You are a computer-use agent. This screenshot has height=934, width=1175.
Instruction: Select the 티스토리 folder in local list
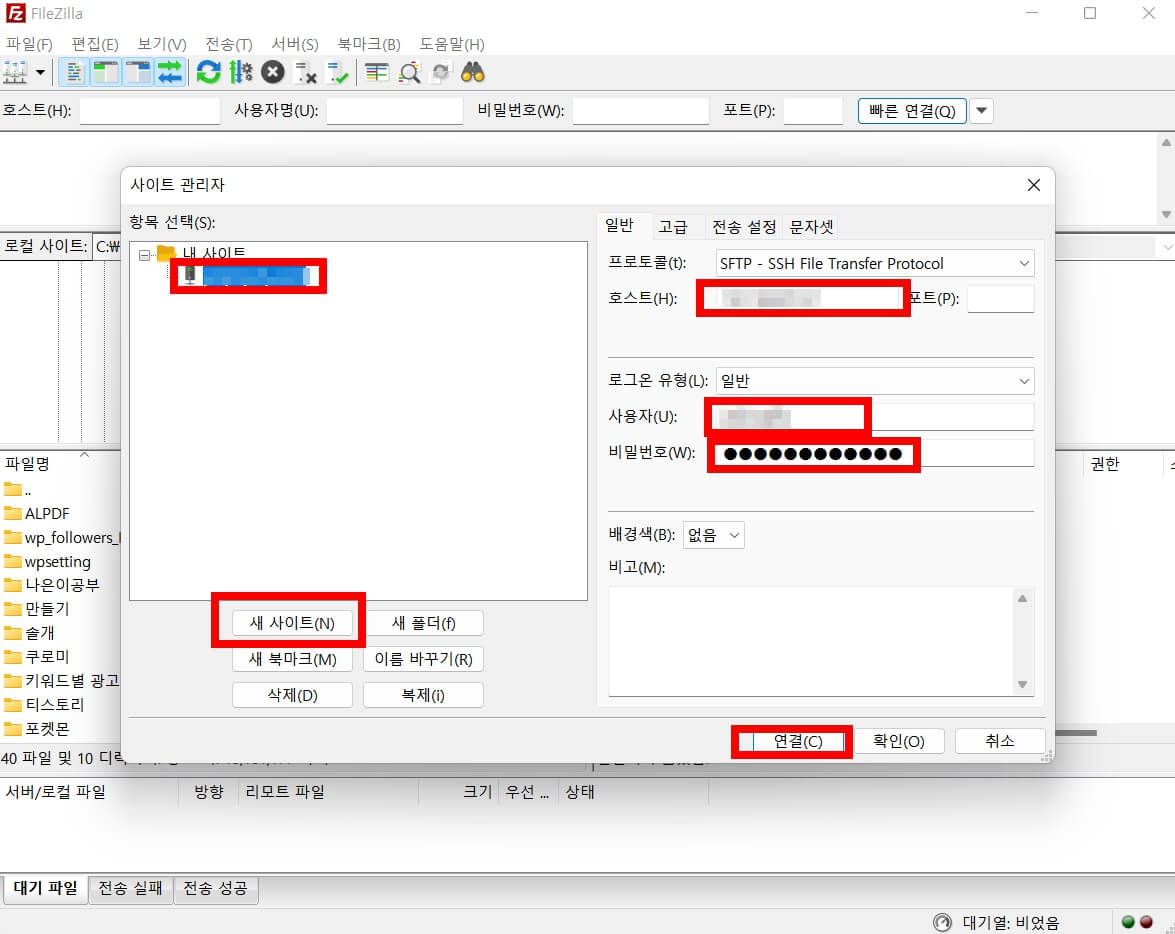(54, 705)
